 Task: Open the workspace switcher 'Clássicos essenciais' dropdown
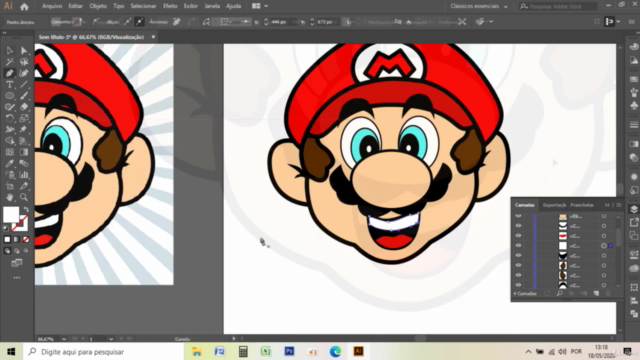[x=479, y=6]
